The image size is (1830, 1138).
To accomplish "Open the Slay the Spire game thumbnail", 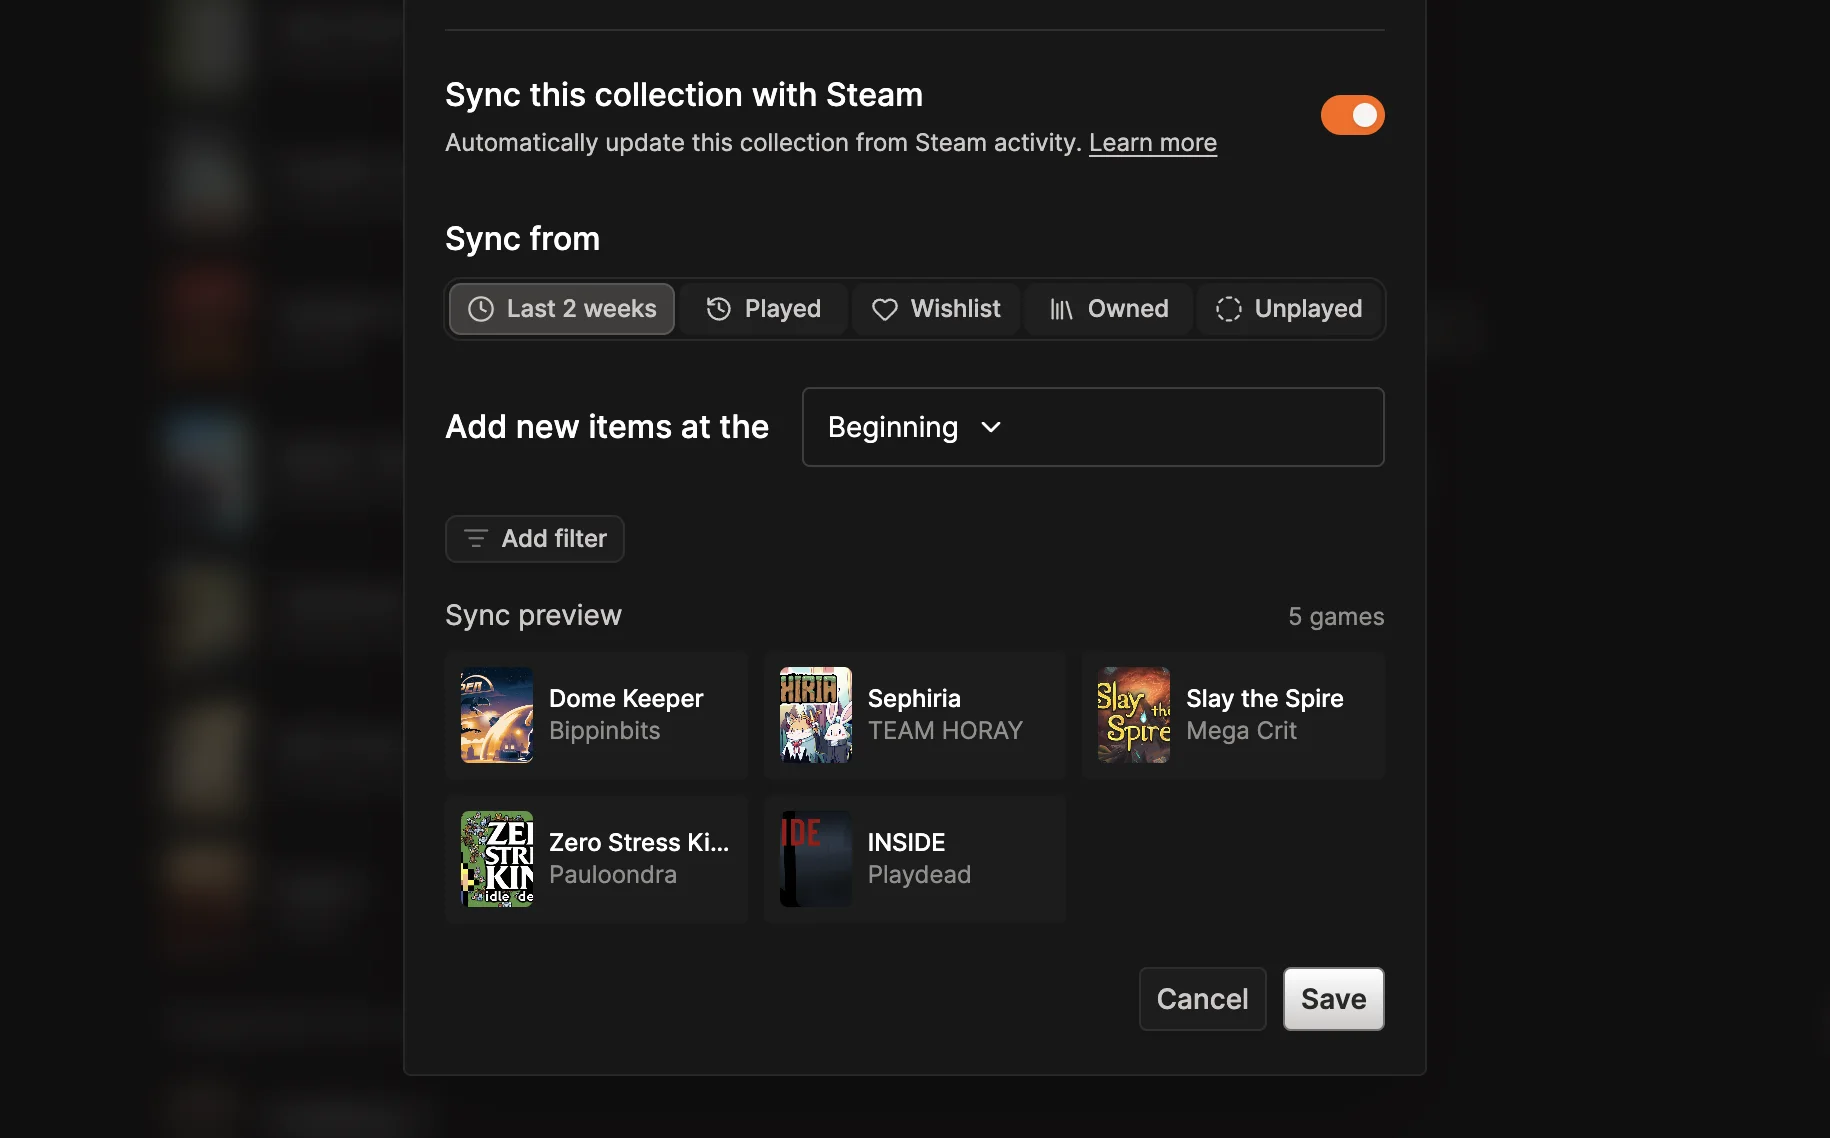I will coord(1134,715).
